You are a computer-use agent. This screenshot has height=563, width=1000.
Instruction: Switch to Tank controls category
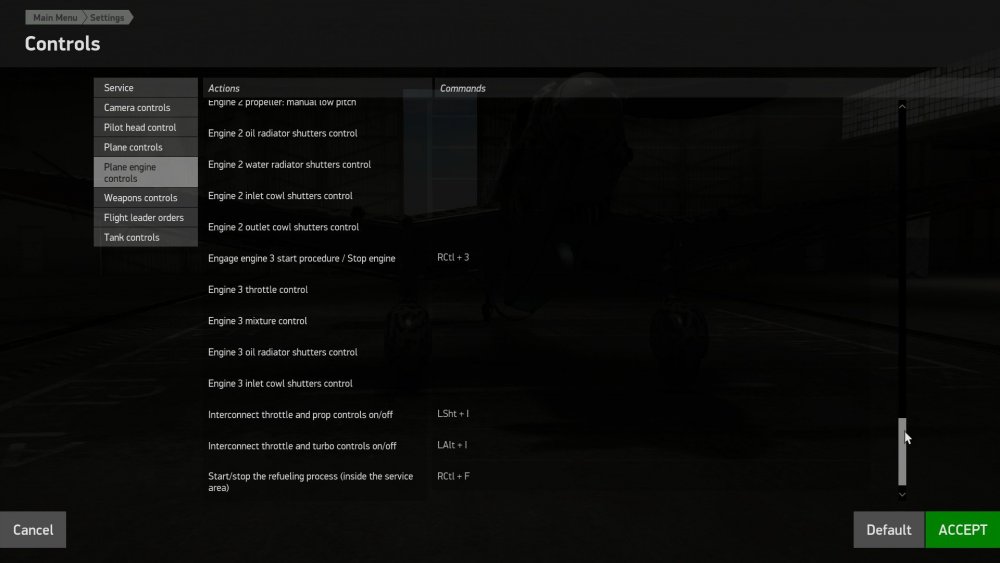[x=145, y=237]
